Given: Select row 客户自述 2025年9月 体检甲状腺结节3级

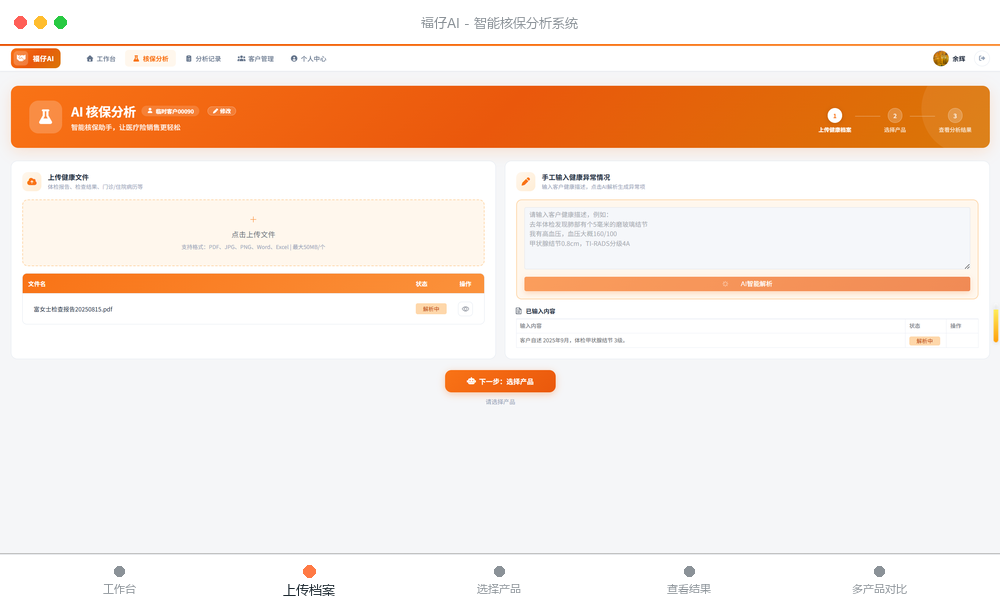Looking at the screenshot, I should pyautogui.click(x=747, y=340).
